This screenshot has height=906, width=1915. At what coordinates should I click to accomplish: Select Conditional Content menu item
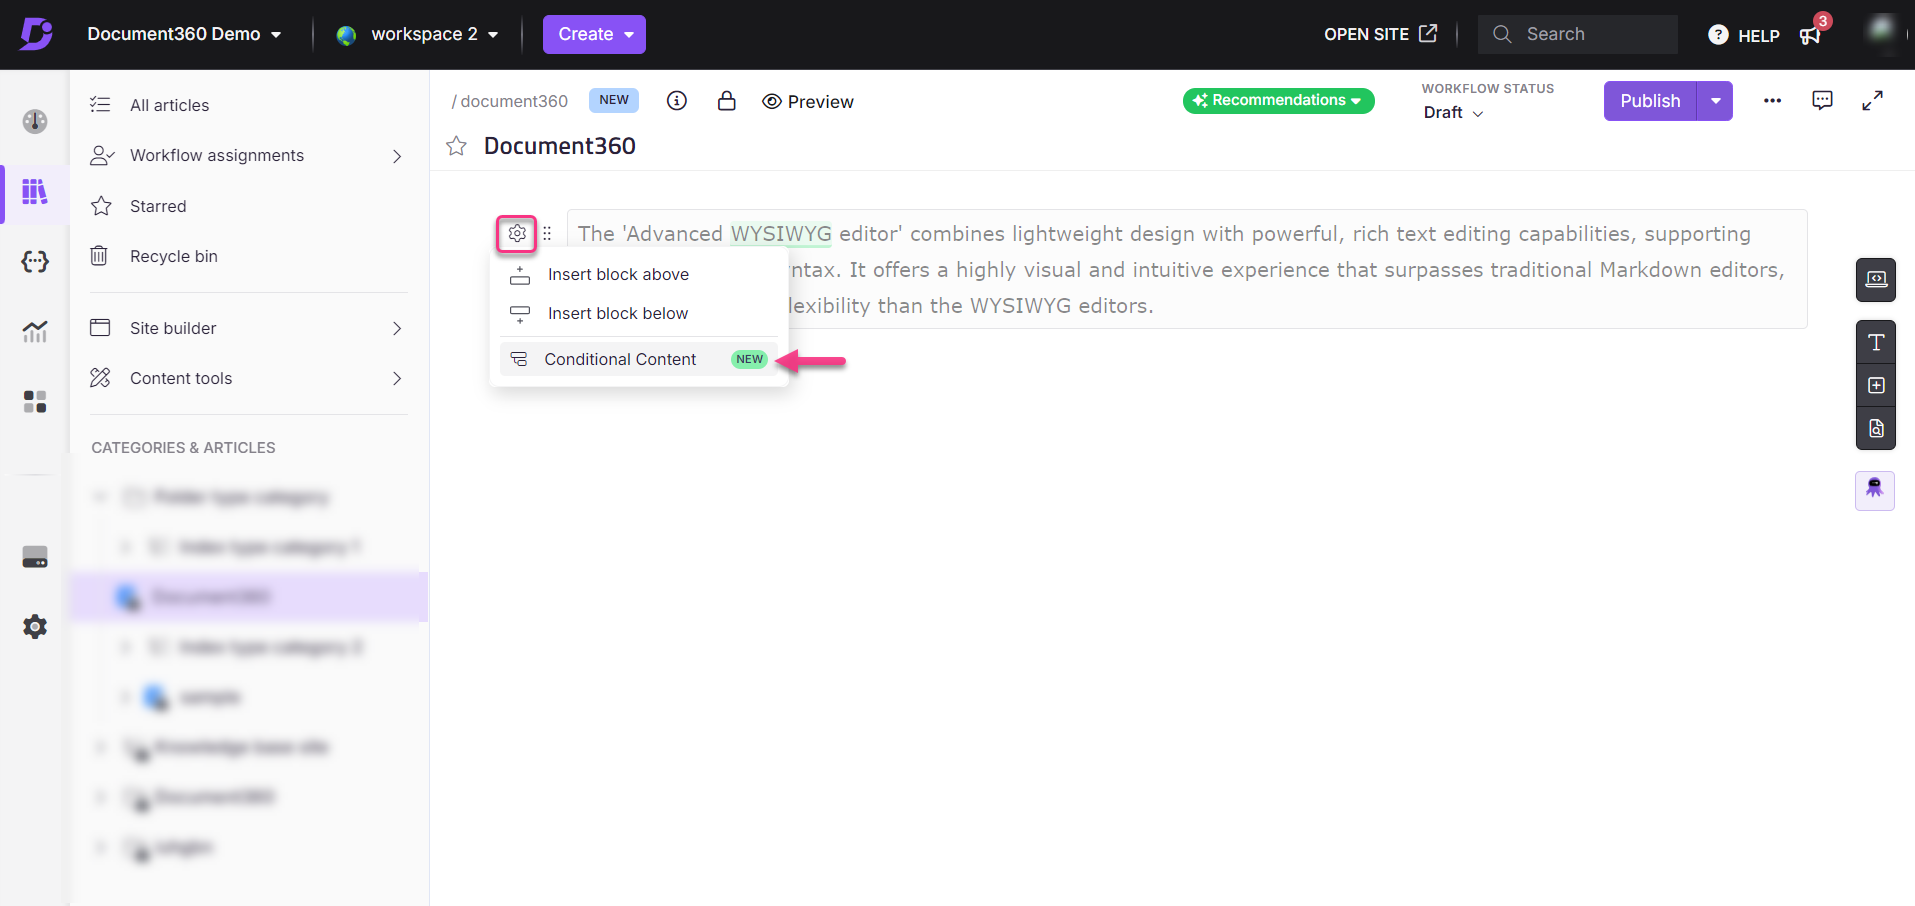(639, 359)
